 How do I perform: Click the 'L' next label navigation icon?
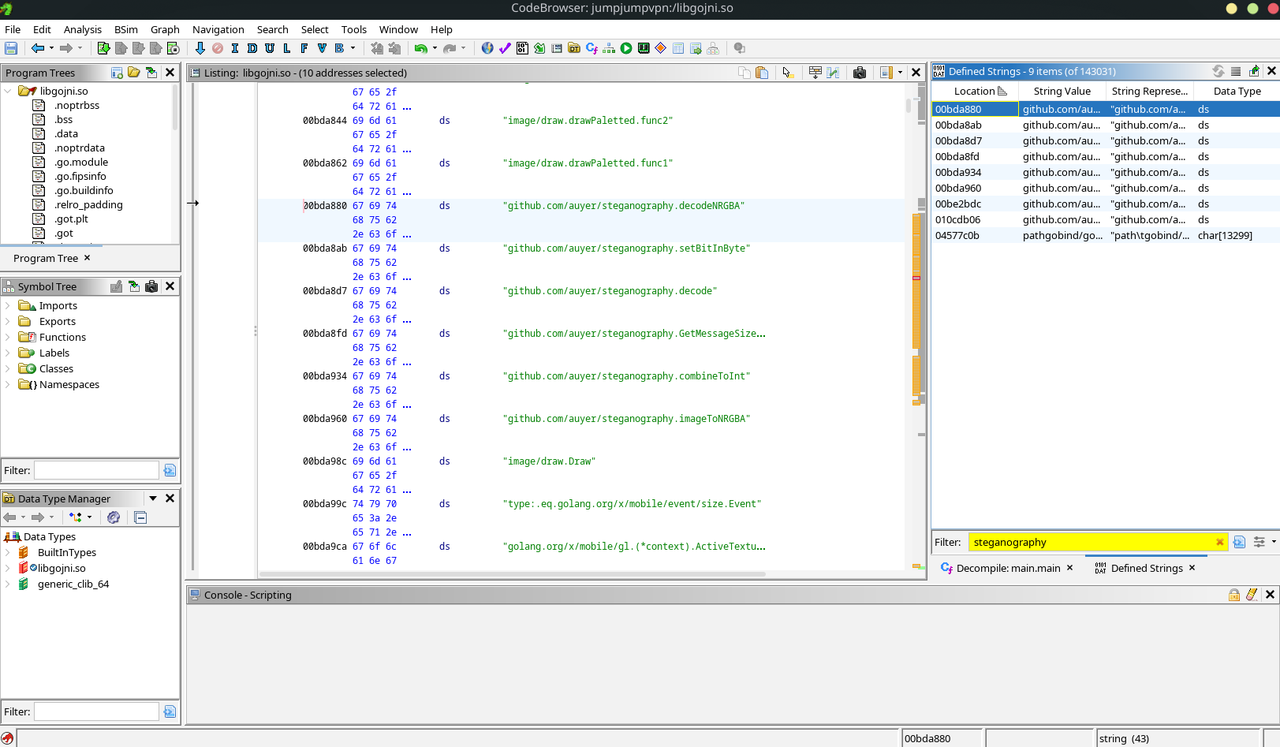(286, 48)
